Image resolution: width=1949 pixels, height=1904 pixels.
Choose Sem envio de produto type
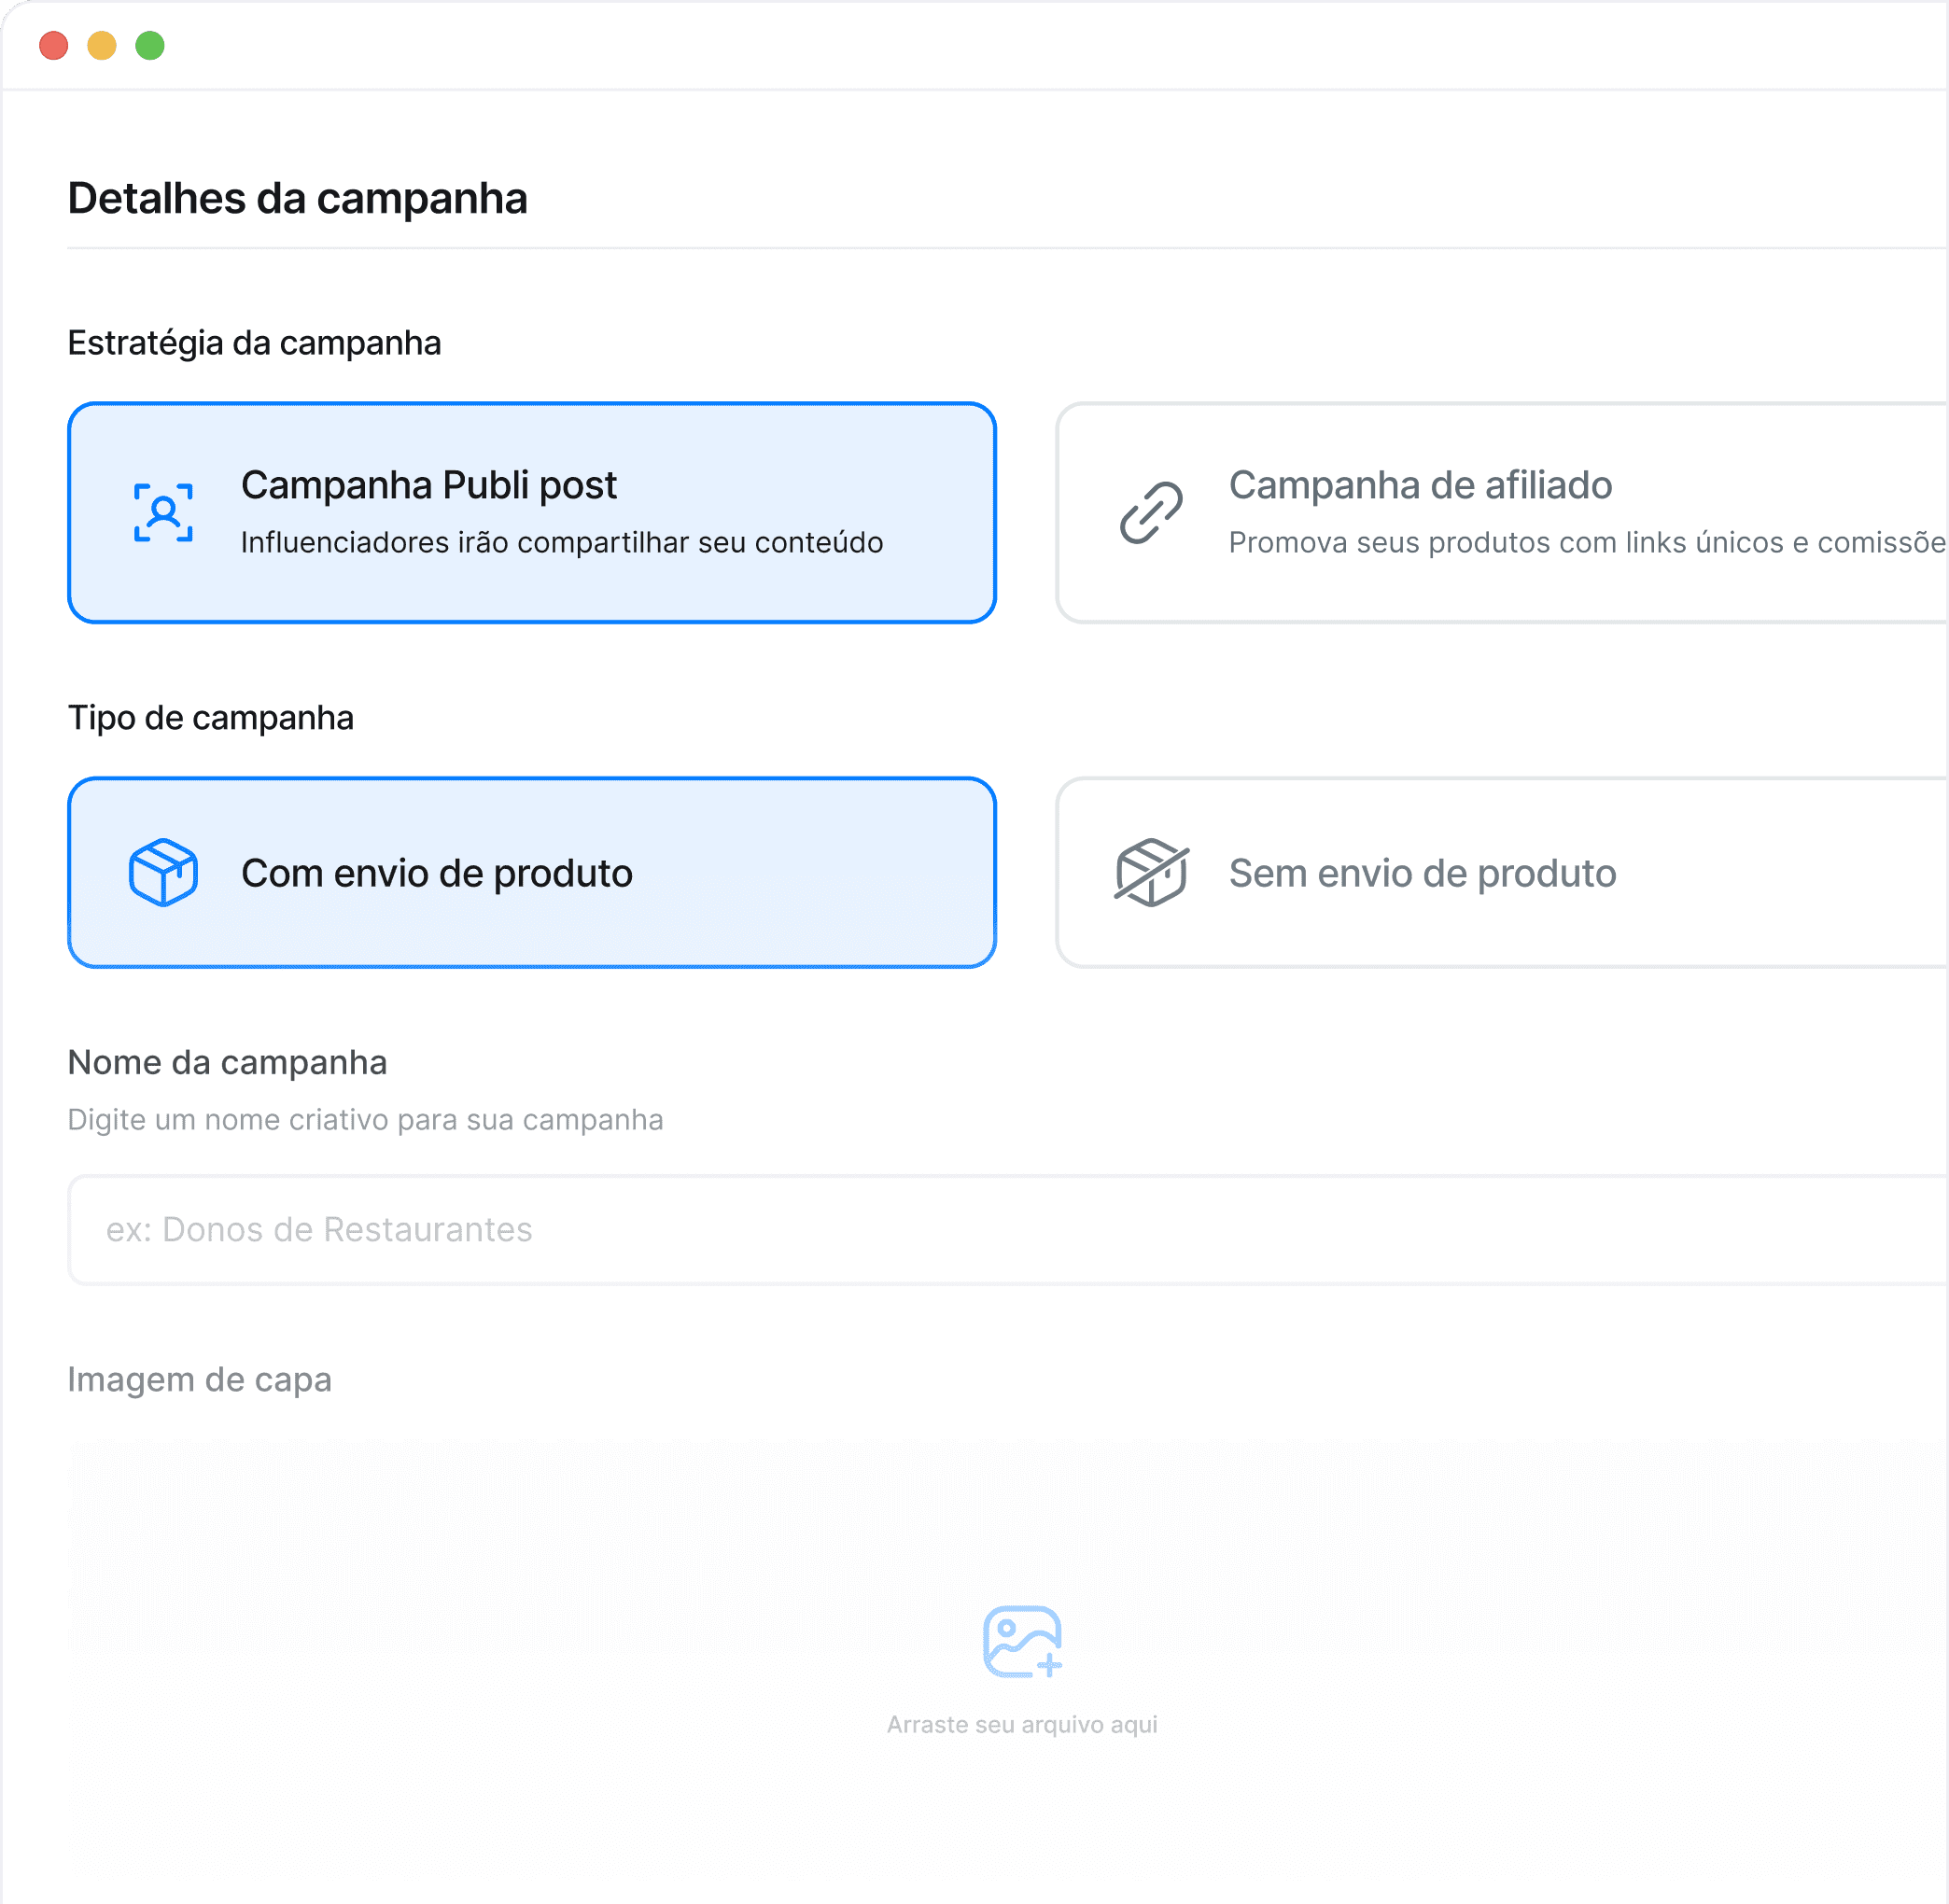click(x=1502, y=873)
